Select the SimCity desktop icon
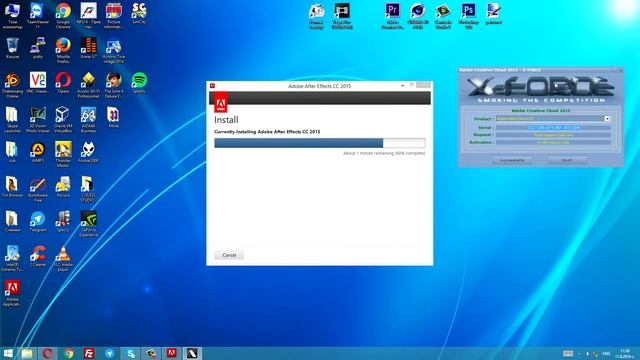Screen dimensions: 640x360 [139, 13]
